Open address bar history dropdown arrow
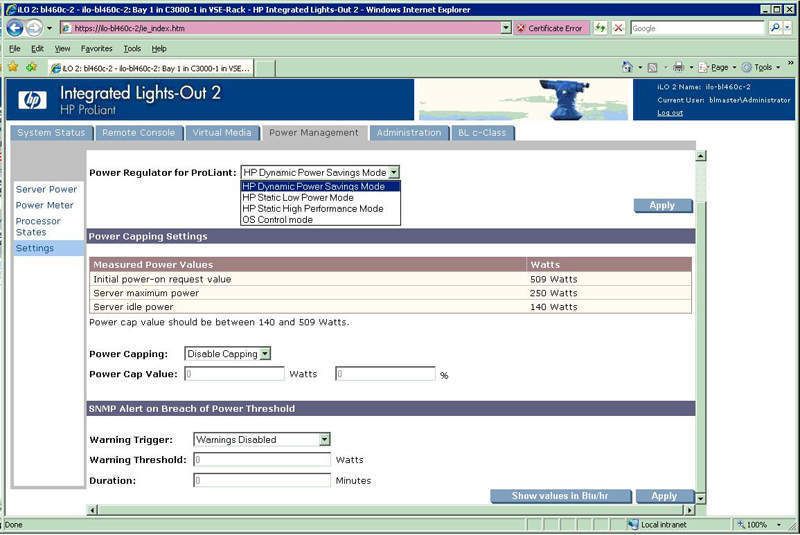This screenshot has height=535, width=800. pyautogui.click(x=506, y=28)
